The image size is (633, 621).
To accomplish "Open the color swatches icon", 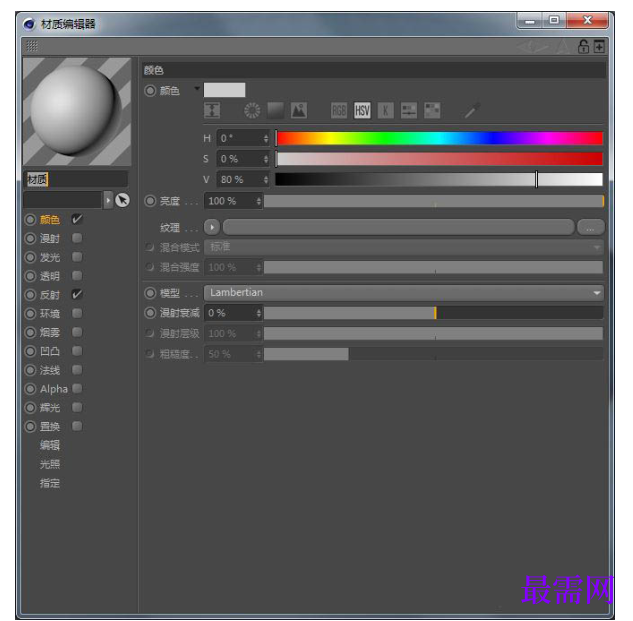I will pos(432,110).
